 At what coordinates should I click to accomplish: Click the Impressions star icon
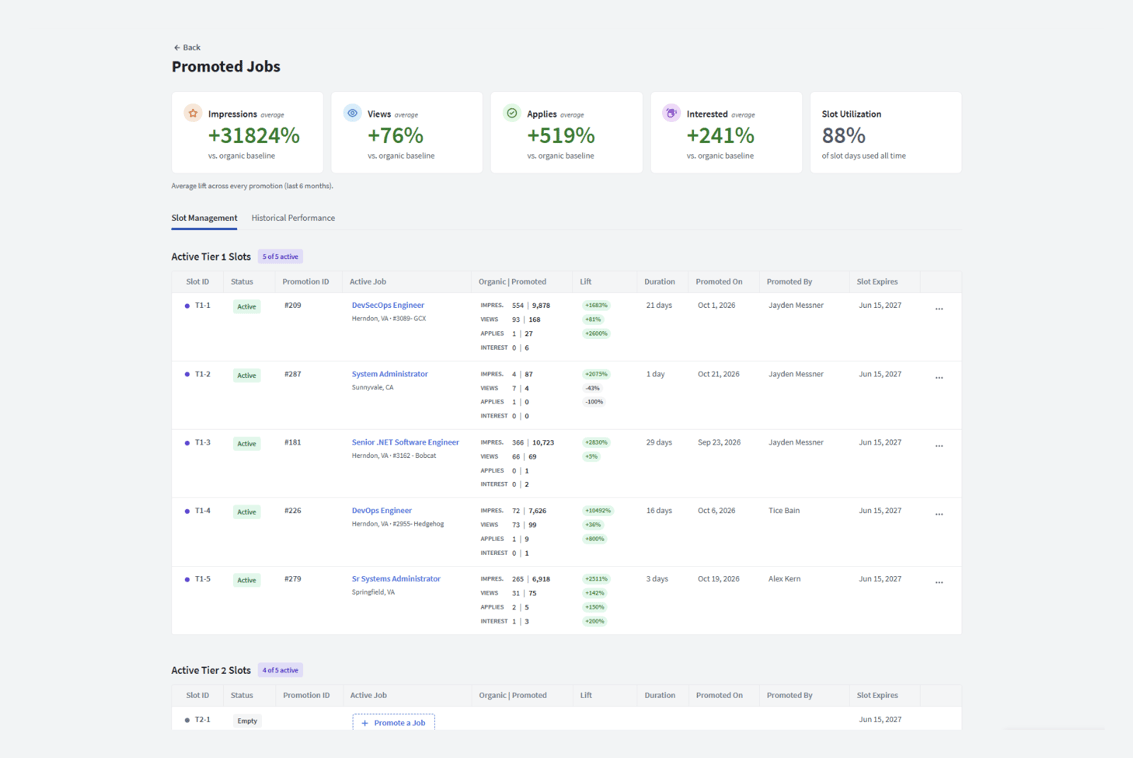193,113
